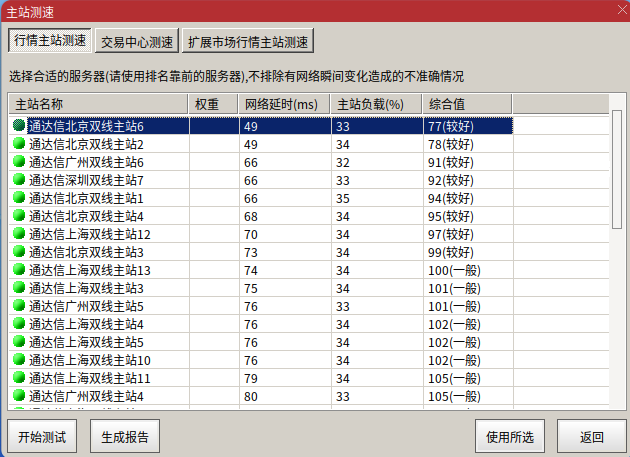
Task: Click 返回 button
Action: tap(591, 437)
